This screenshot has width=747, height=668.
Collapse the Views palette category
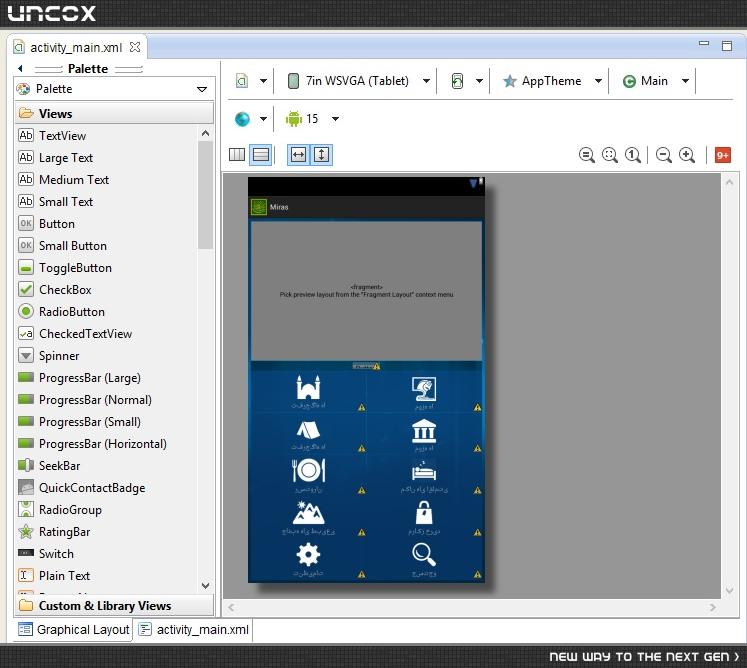click(114, 113)
